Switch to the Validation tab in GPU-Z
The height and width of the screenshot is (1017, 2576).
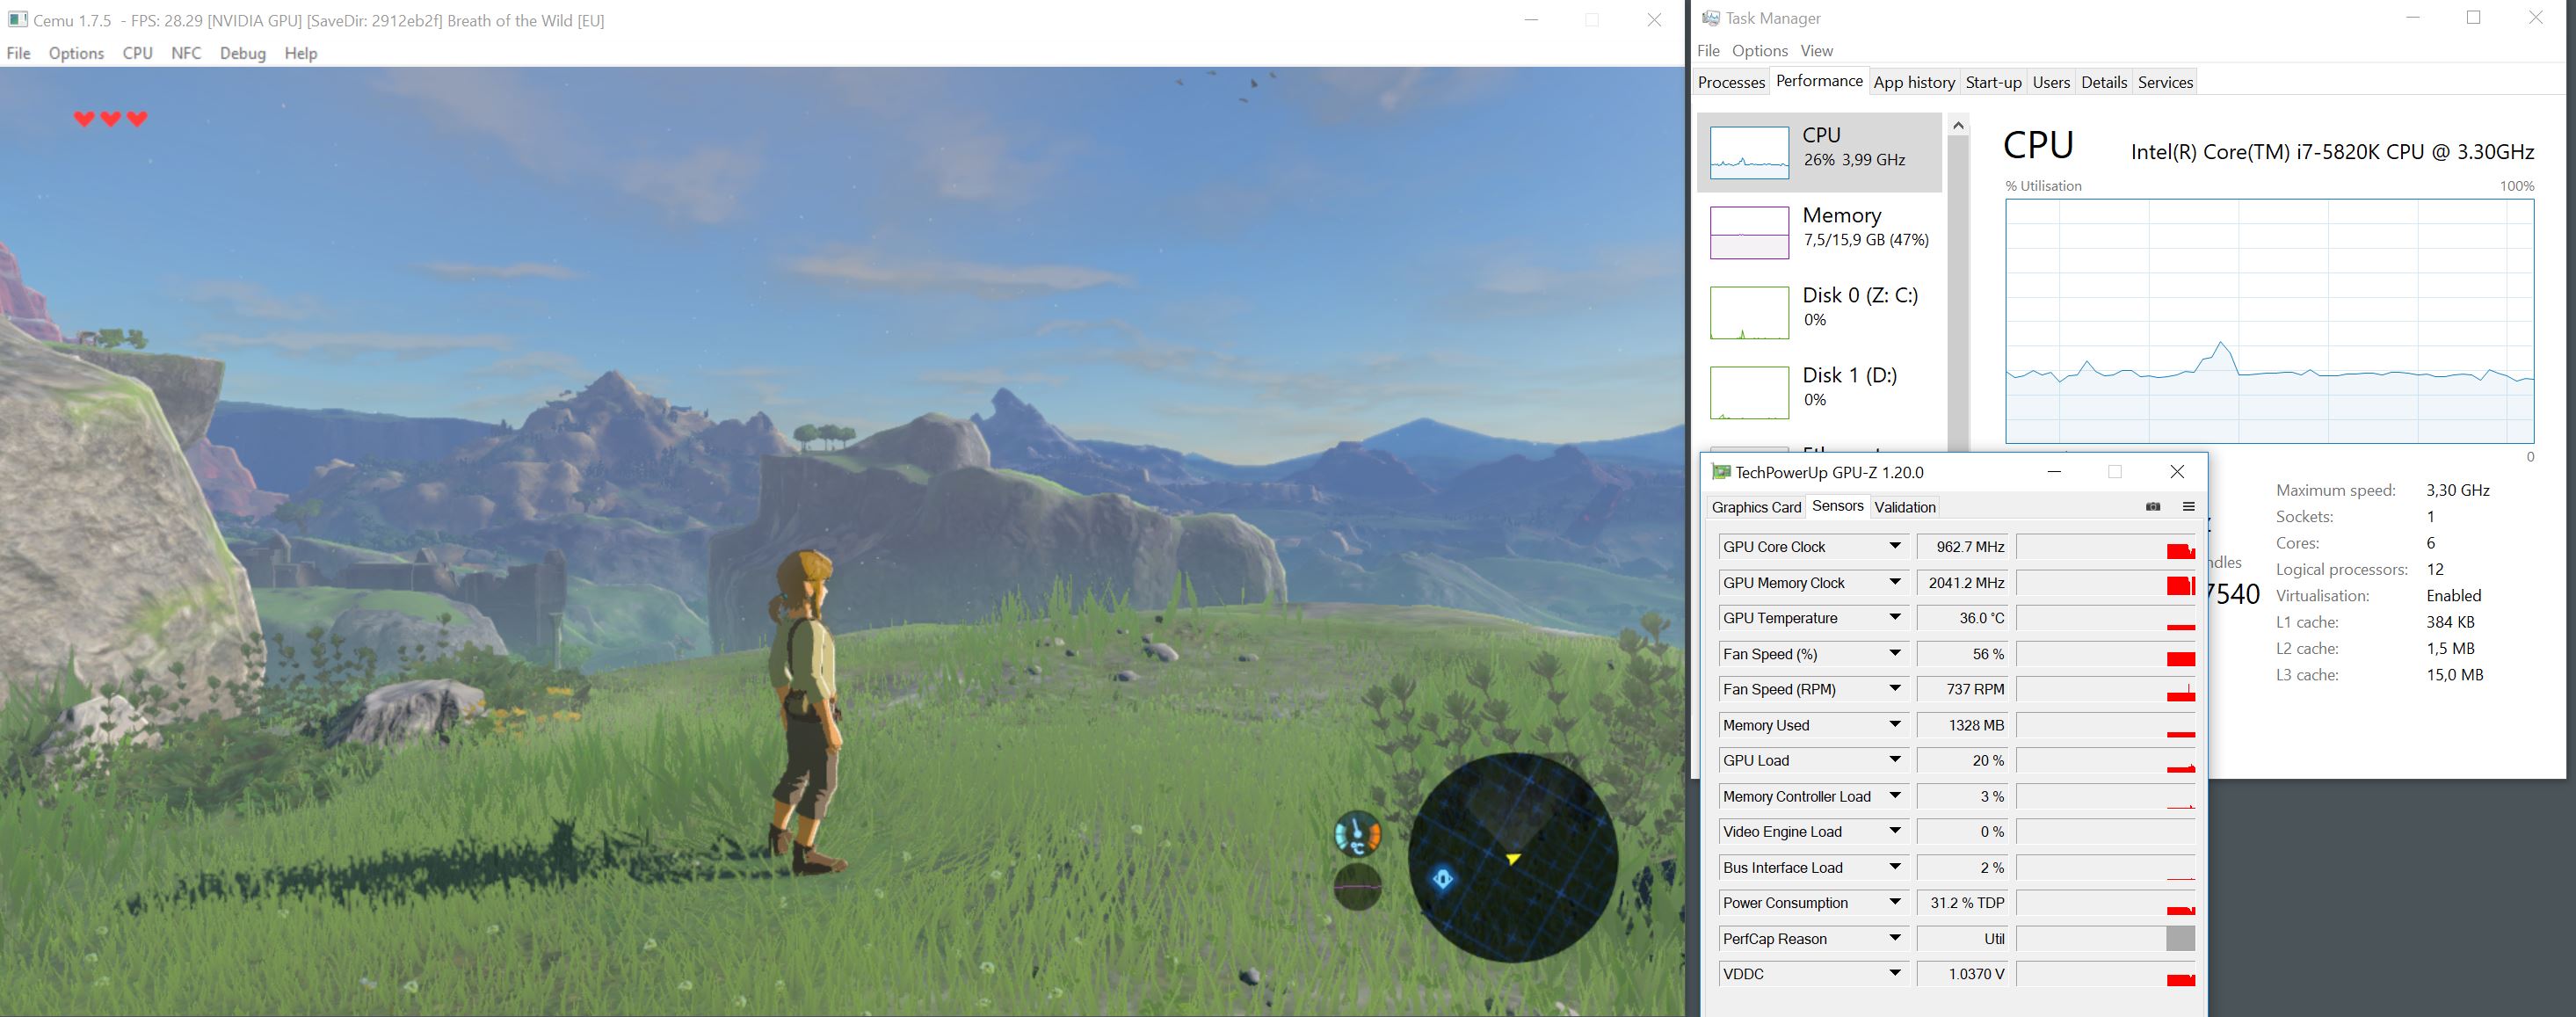tap(1904, 507)
